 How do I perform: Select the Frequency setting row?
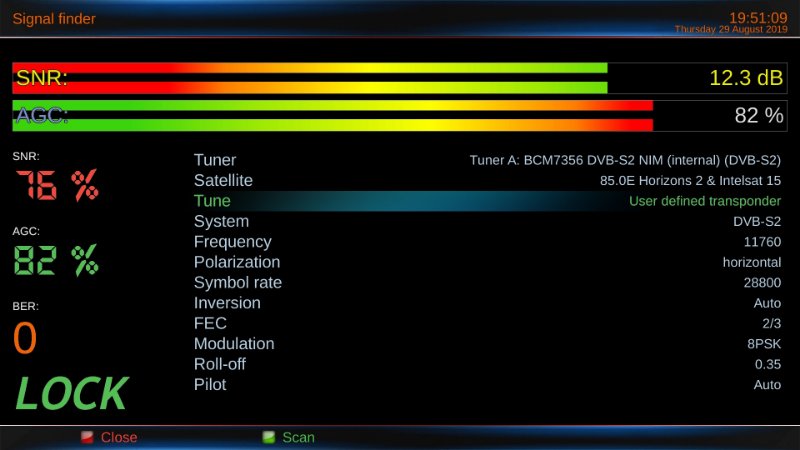pos(487,242)
